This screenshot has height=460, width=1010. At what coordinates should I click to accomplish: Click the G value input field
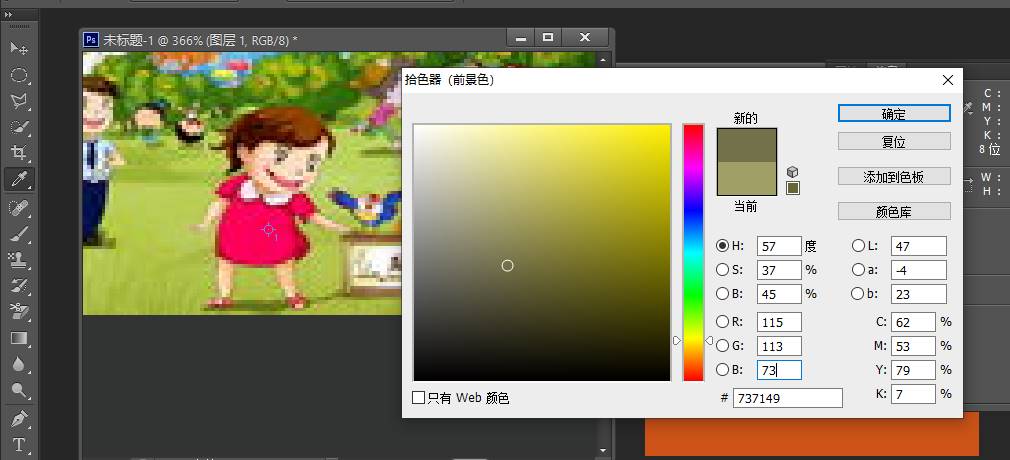(779, 346)
